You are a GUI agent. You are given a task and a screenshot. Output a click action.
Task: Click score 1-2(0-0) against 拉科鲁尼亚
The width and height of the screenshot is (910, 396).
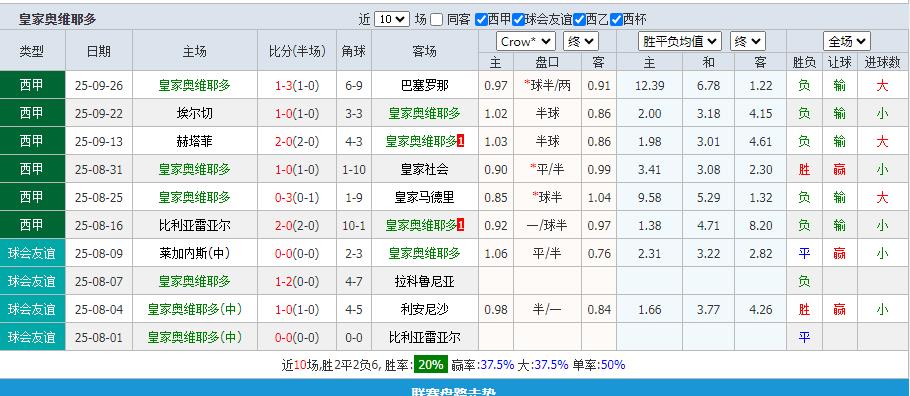point(297,282)
